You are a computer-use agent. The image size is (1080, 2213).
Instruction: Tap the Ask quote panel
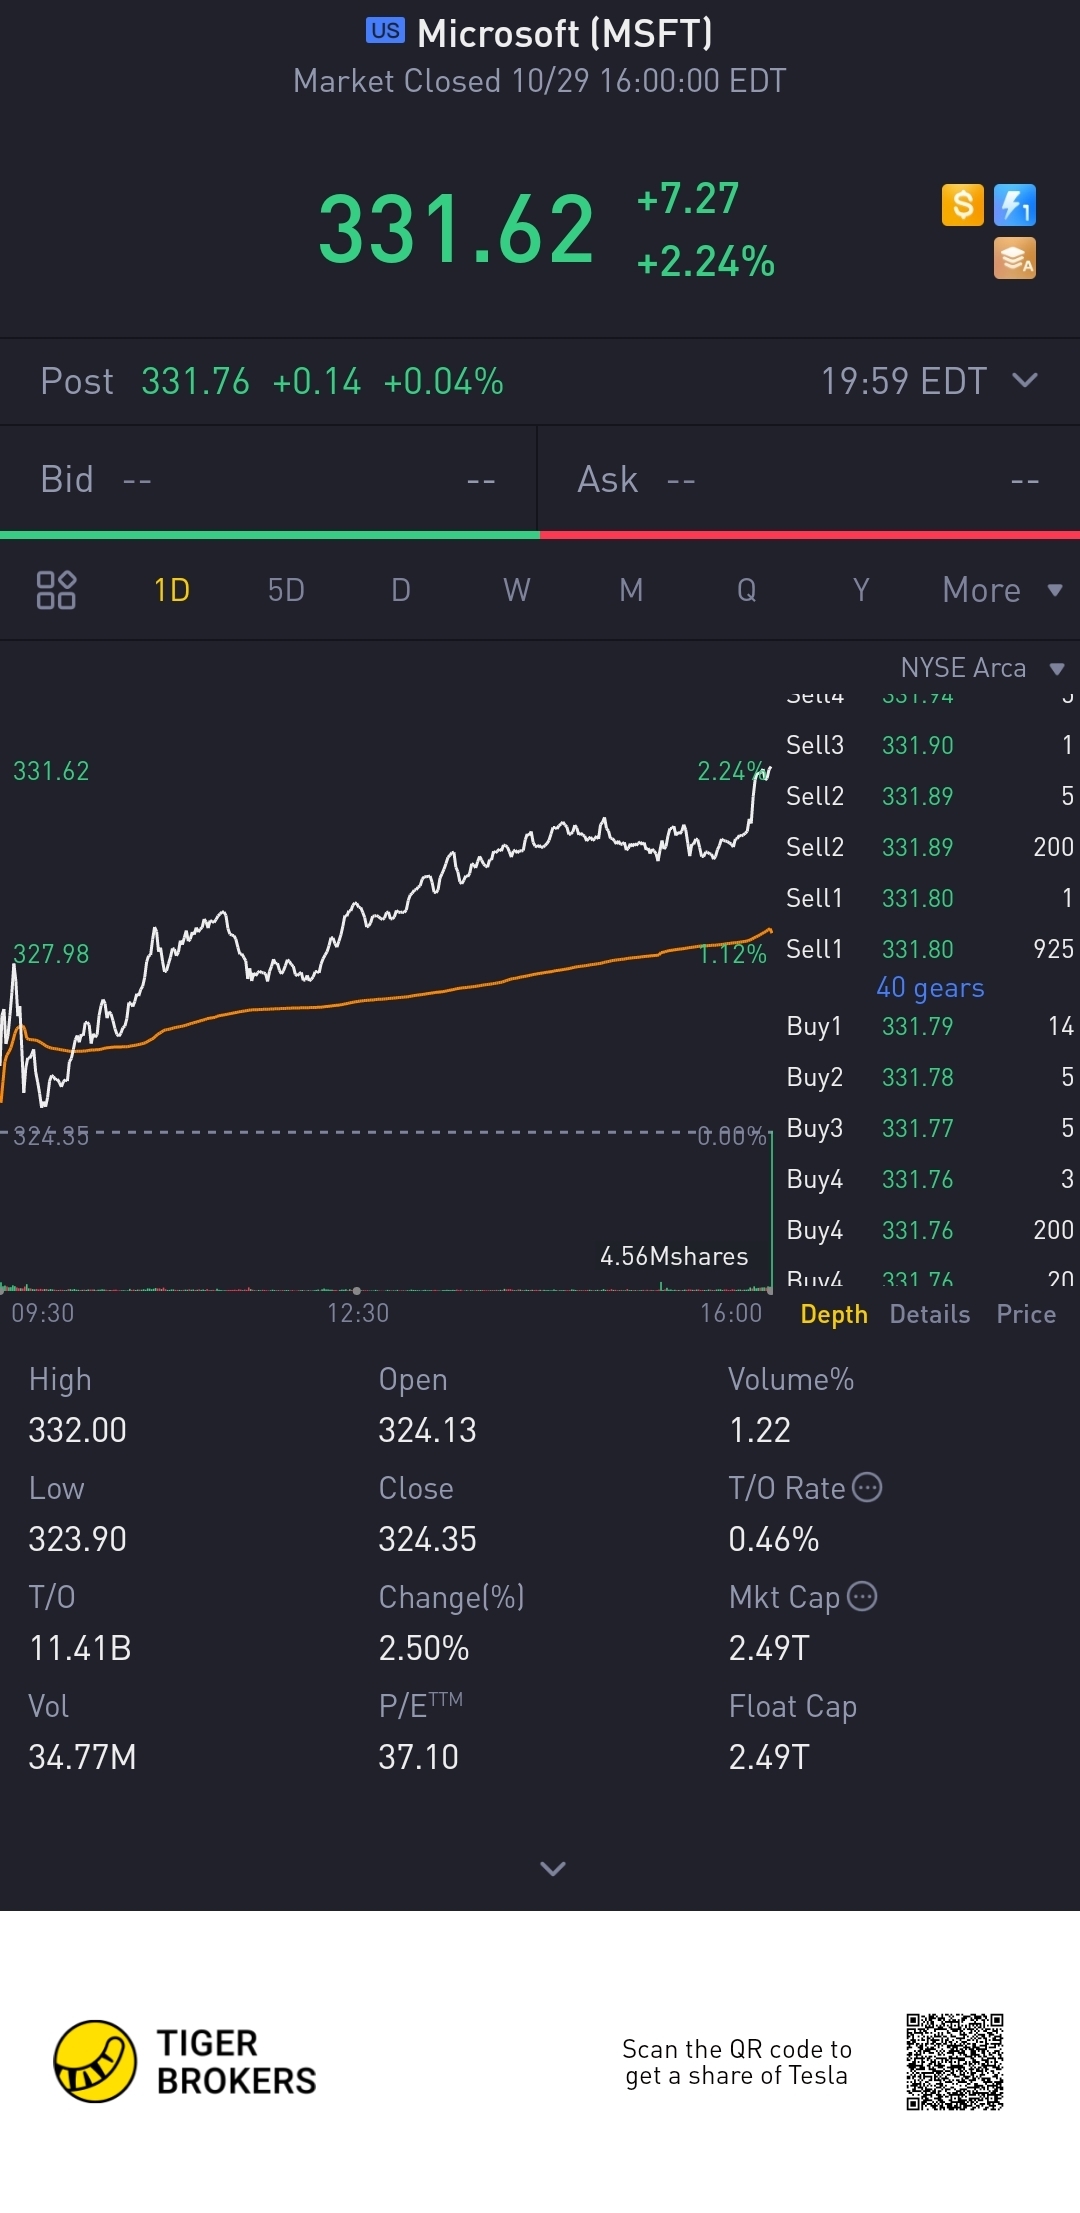point(809,480)
